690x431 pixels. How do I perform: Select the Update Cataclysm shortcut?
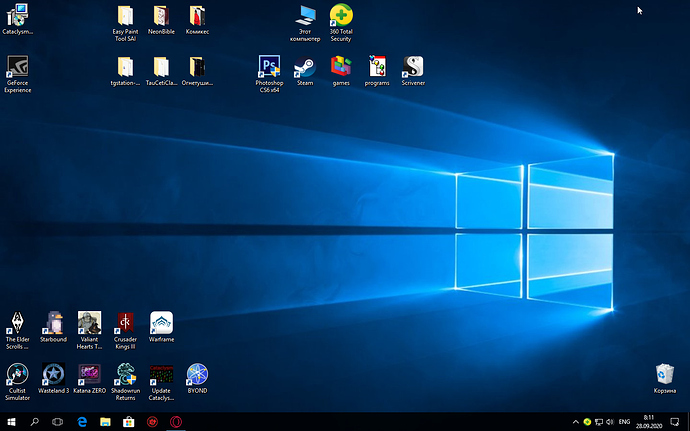coord(161,382)
